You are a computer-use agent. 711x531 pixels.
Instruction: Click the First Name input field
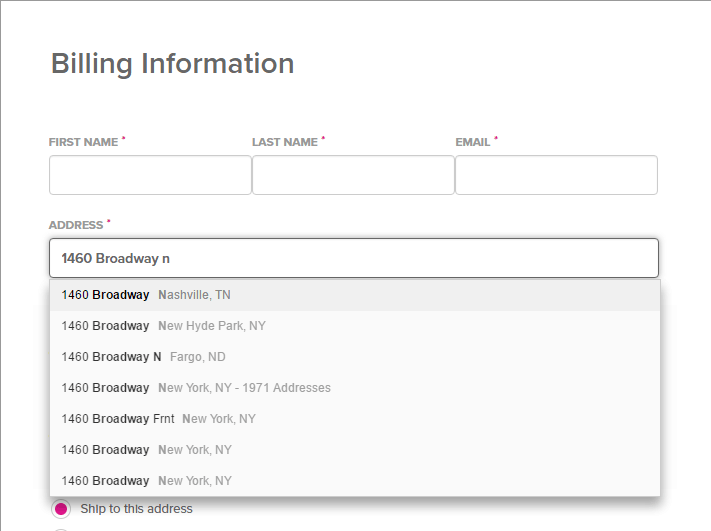150,175
